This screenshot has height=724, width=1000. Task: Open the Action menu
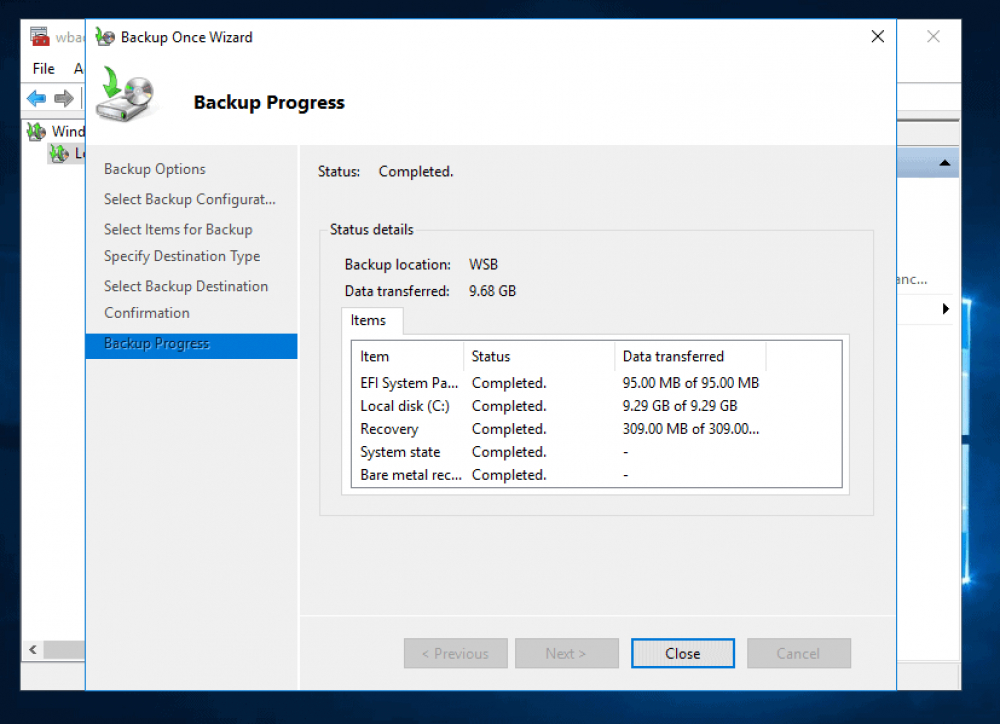[x=77, y=68]
